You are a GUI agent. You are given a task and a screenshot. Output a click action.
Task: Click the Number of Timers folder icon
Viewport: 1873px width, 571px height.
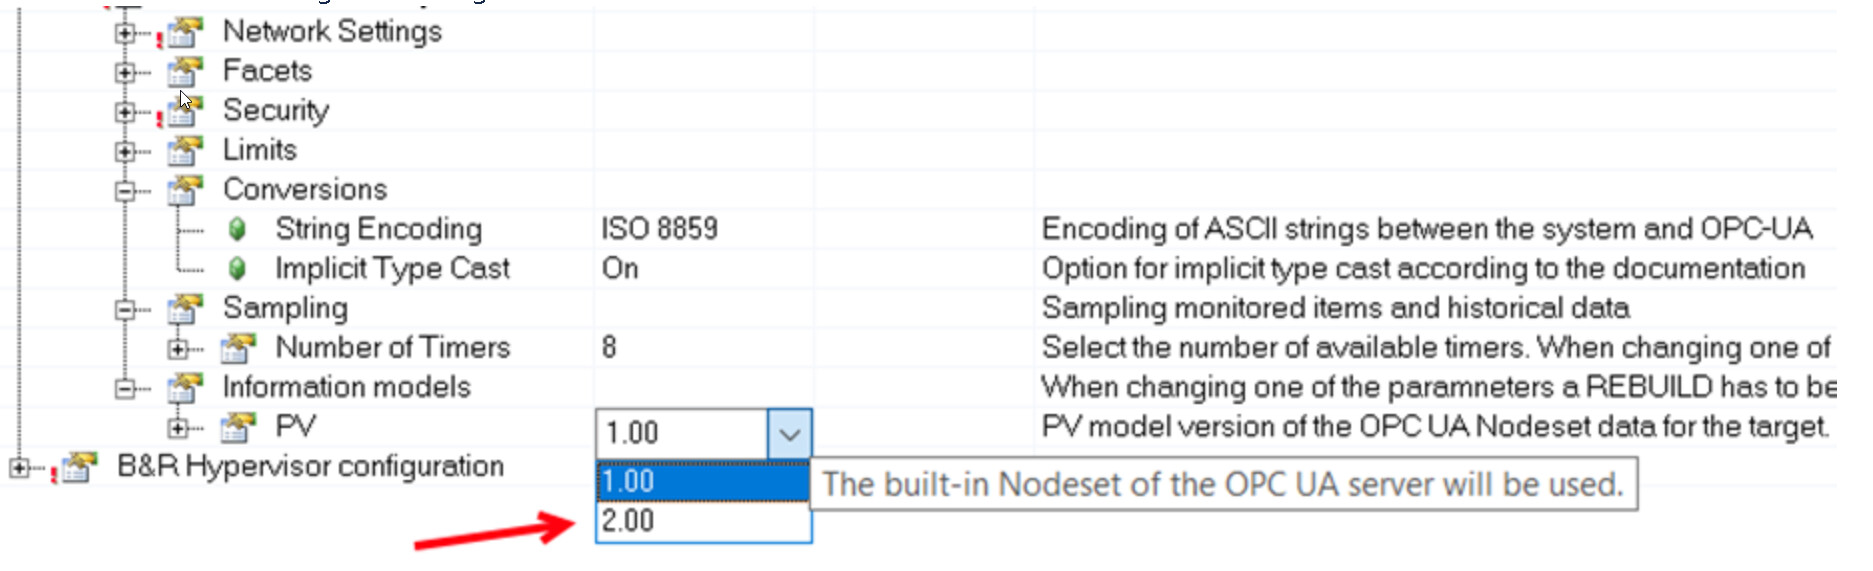[238, 348]
